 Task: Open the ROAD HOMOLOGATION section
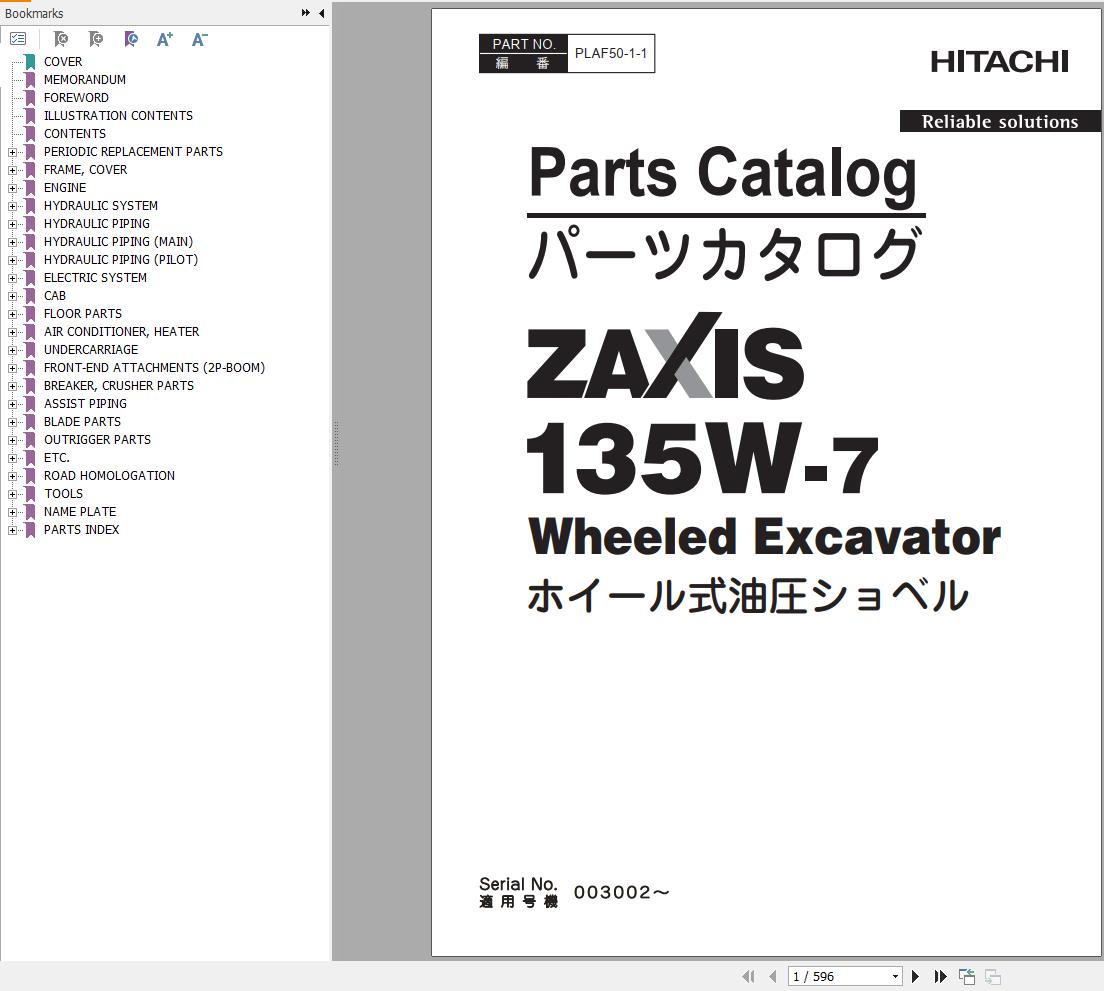coord(109,475)
